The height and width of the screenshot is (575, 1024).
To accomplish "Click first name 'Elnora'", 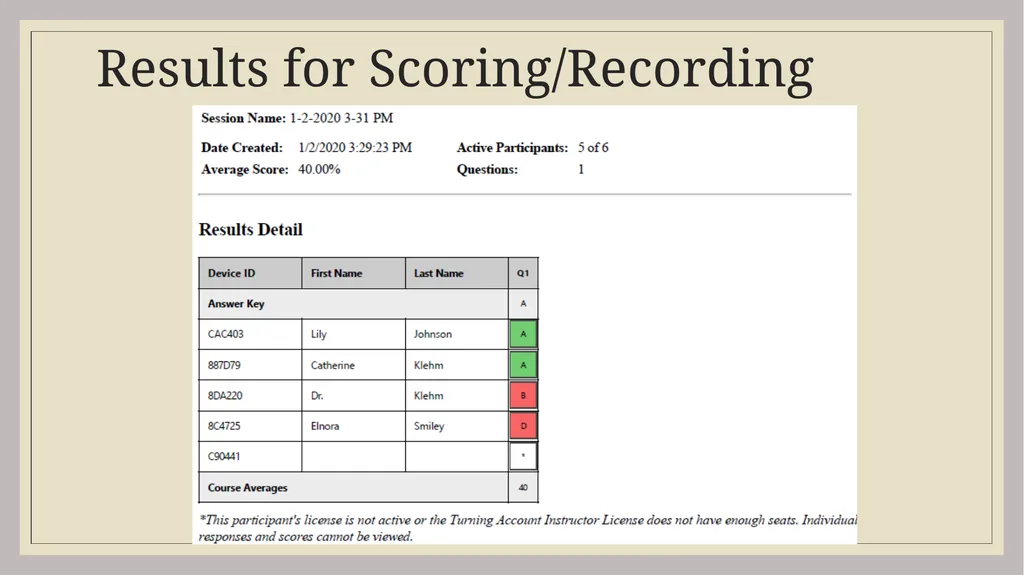I will click(325, 426).
